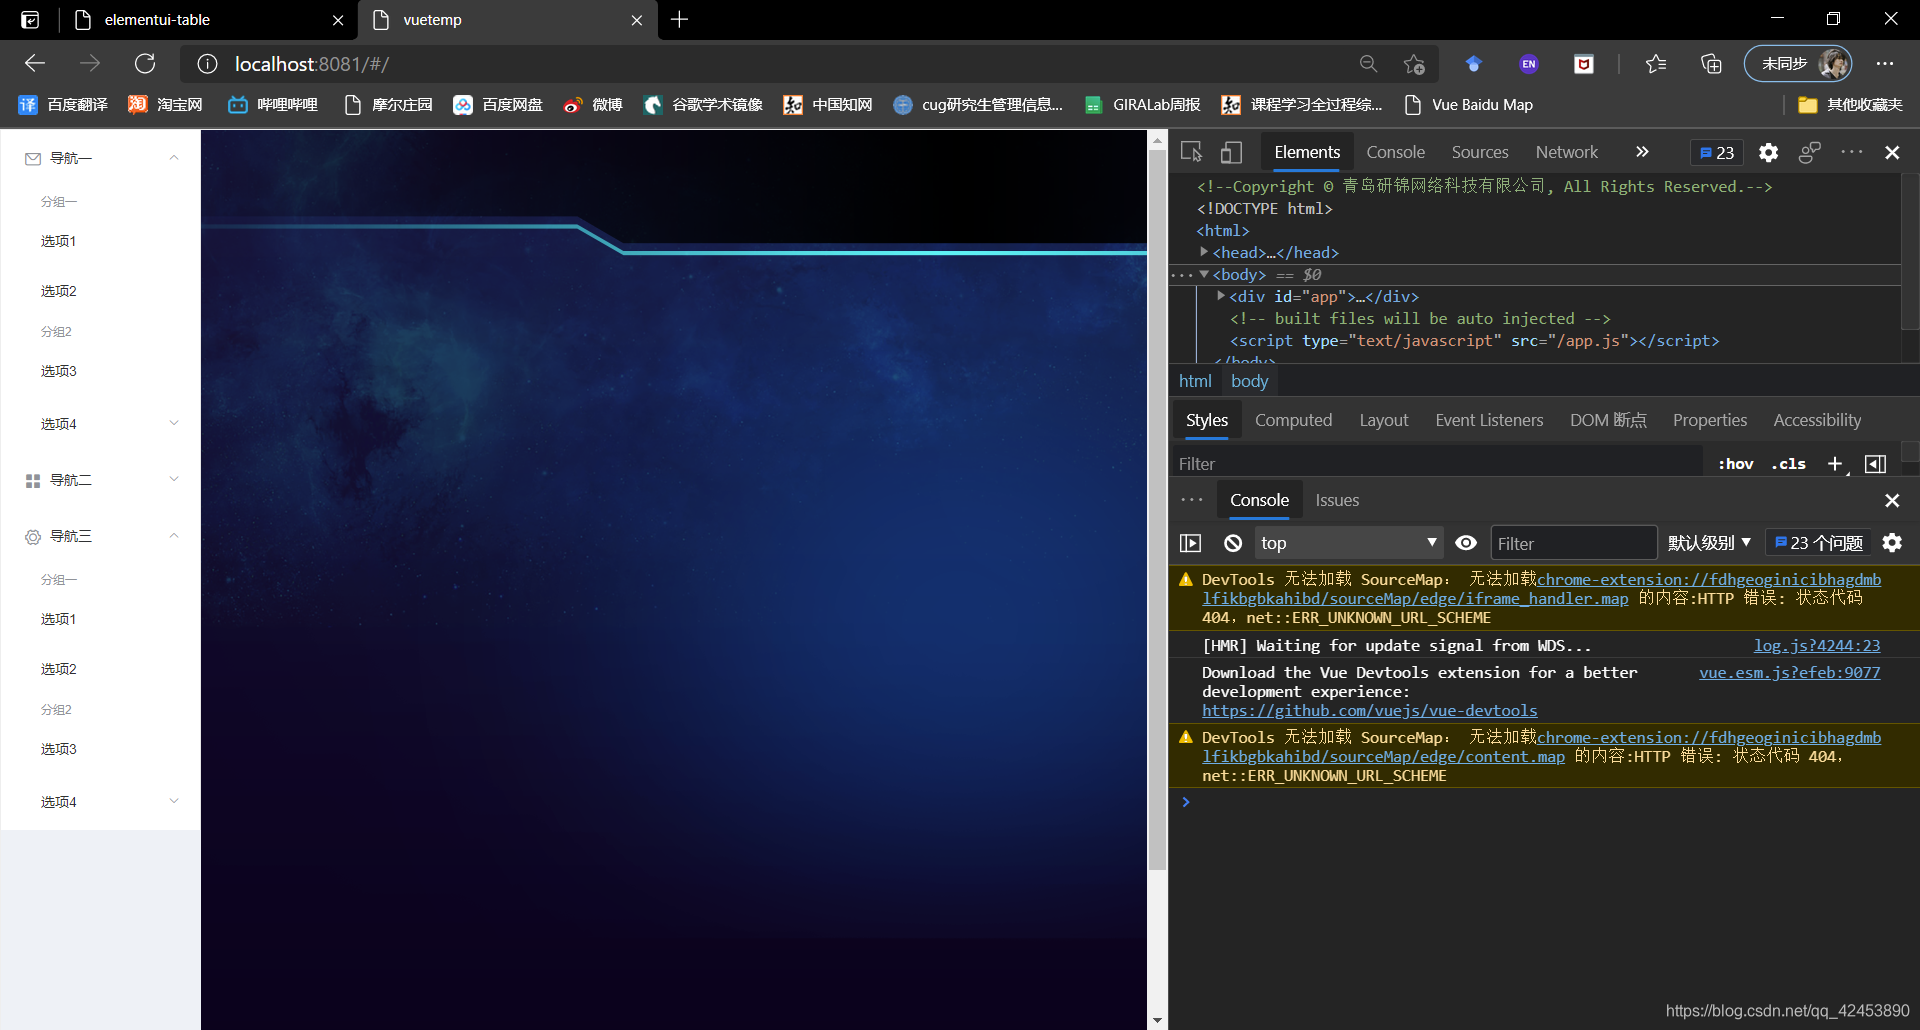Open the Sources tab
Viewport: 1920px width, 1030px height.
(x=1480, y=152)
